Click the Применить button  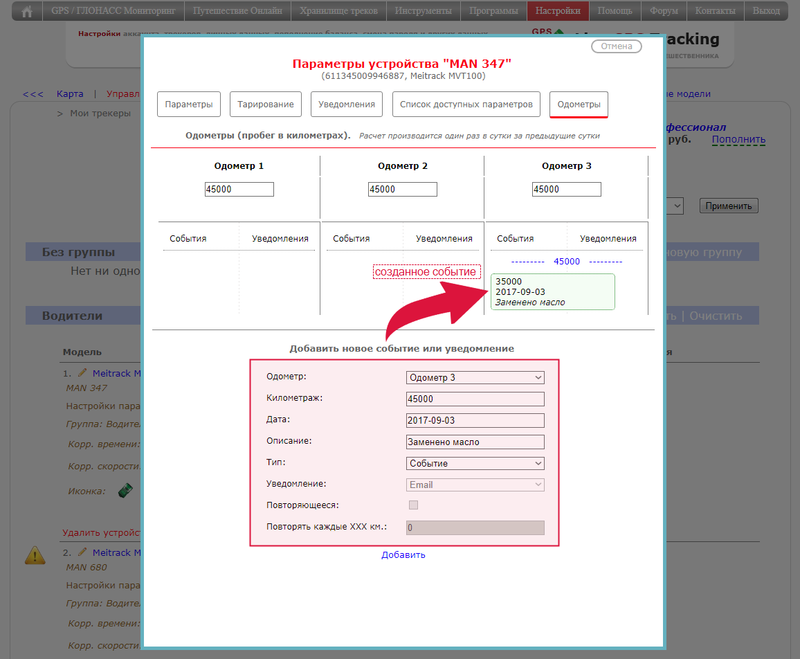point(729,206)
